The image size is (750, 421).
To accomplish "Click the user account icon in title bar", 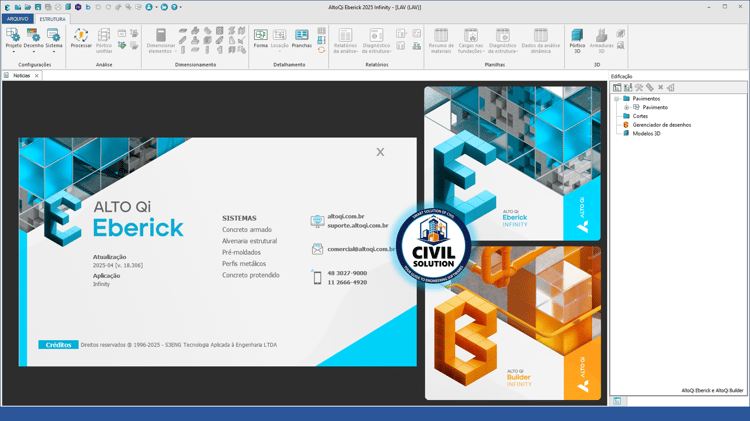I will [x=149, y=7].
